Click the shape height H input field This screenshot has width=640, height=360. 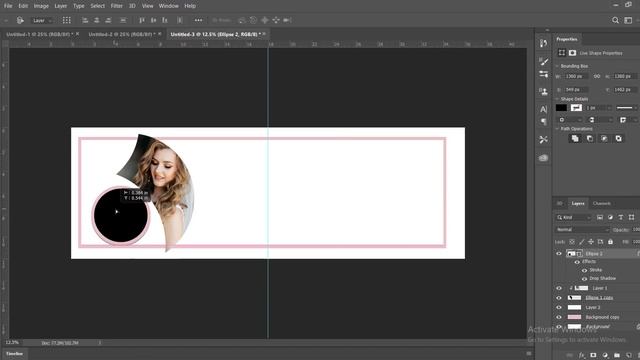[x=624, y=76]
